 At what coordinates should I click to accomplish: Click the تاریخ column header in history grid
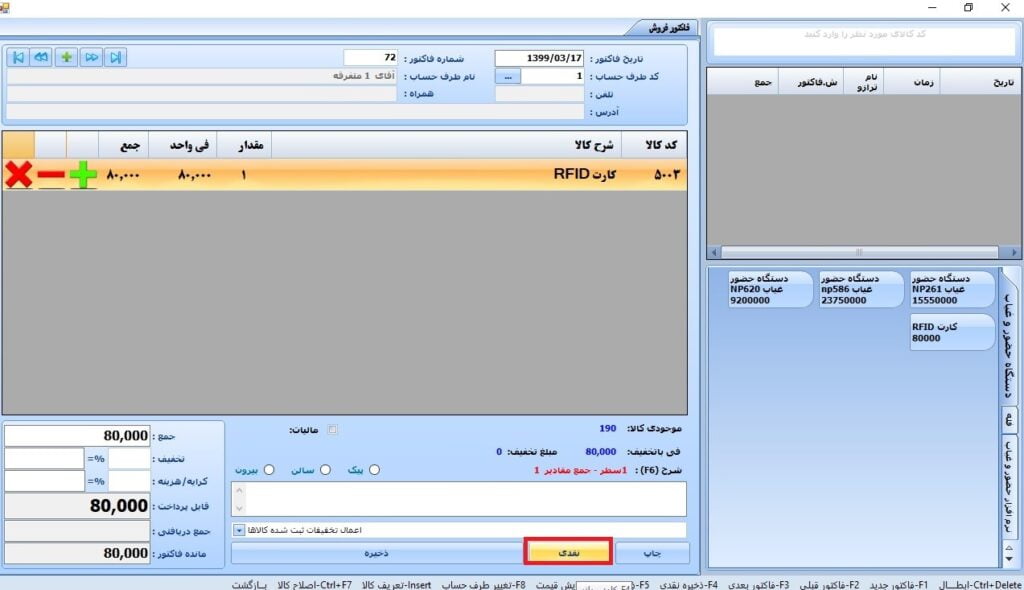[980, 82]
